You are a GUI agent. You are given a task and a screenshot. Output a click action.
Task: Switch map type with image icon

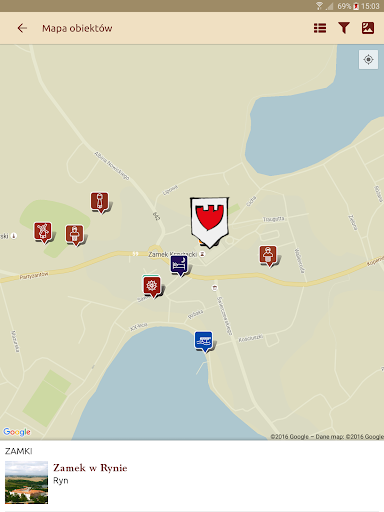(x=368, y=28)
